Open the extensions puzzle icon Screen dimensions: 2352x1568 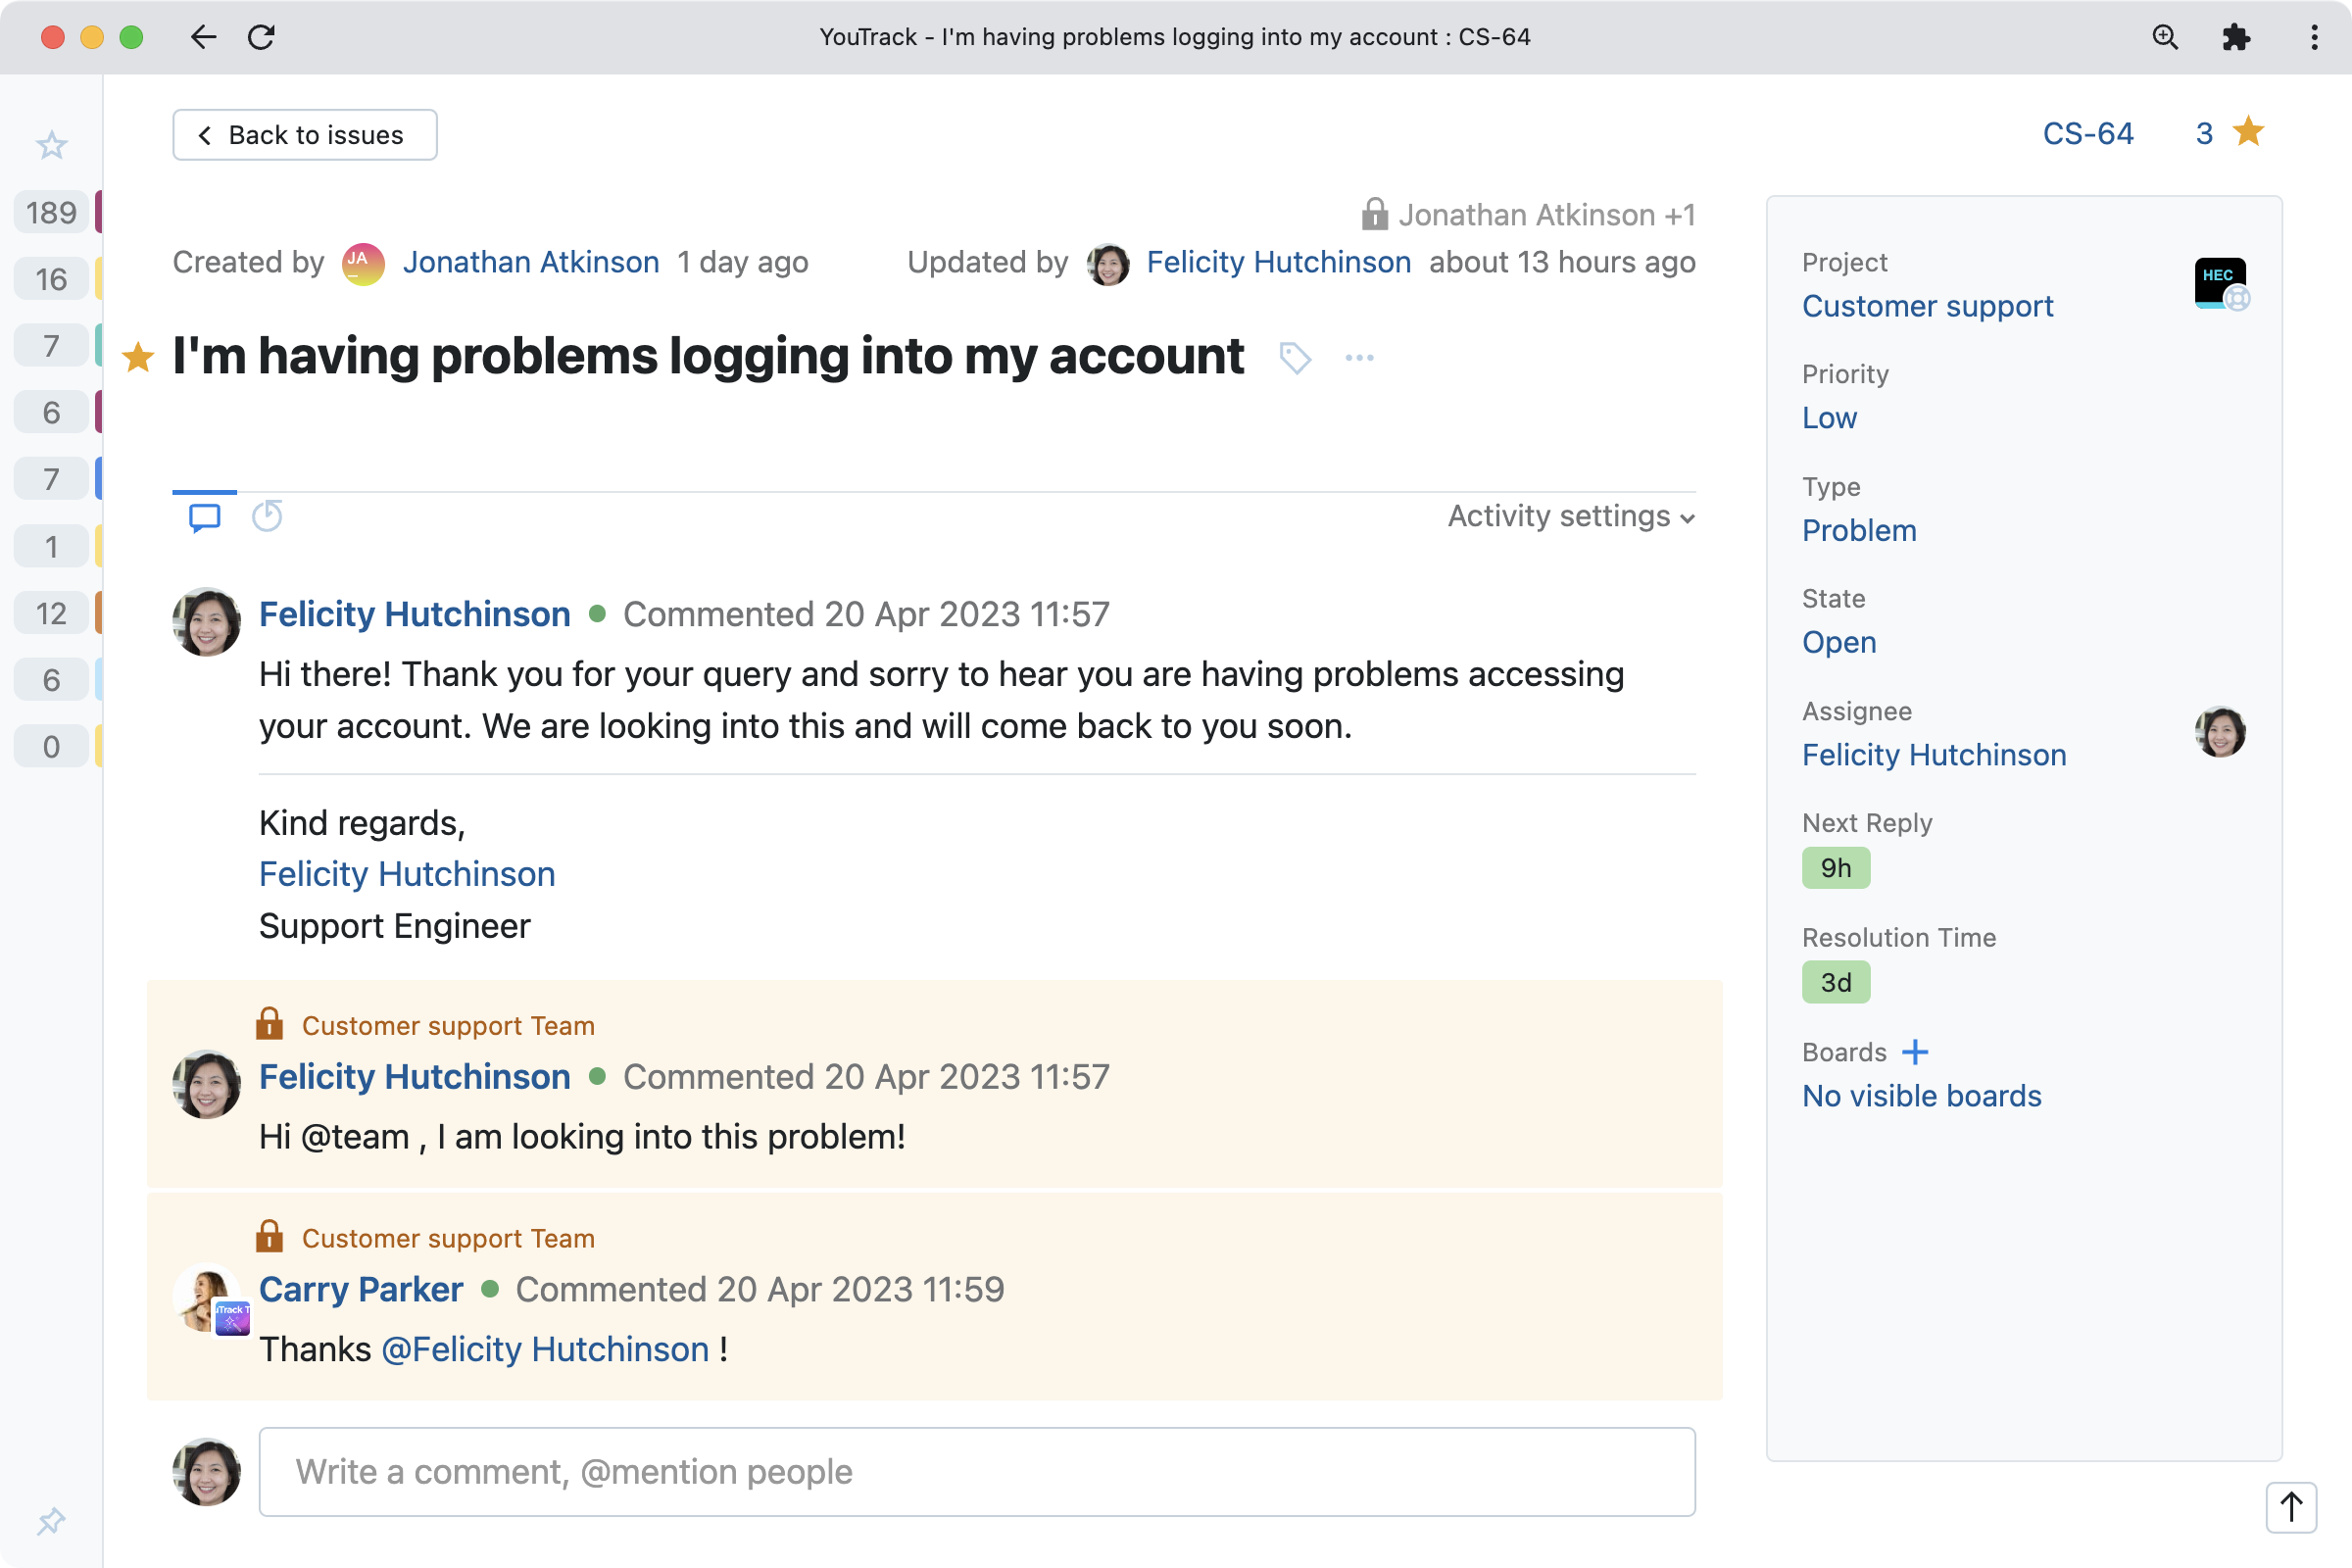pos(2235,37)
